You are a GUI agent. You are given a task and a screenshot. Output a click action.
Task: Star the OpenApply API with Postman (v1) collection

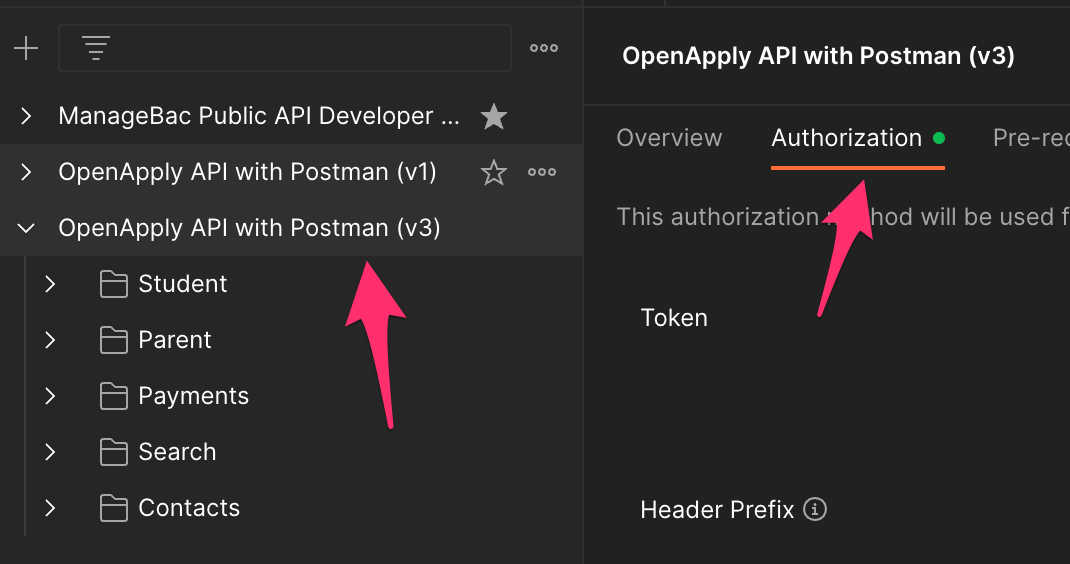(x=493, y=172)
